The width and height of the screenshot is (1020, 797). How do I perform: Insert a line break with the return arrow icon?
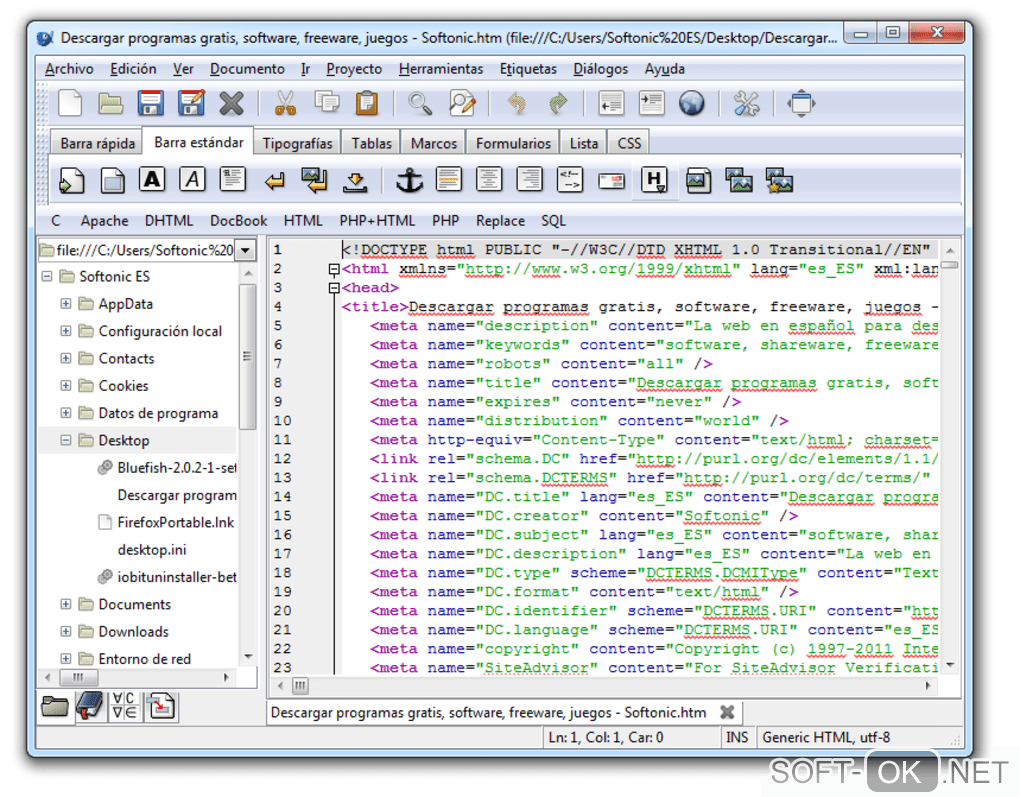point(275,181)
